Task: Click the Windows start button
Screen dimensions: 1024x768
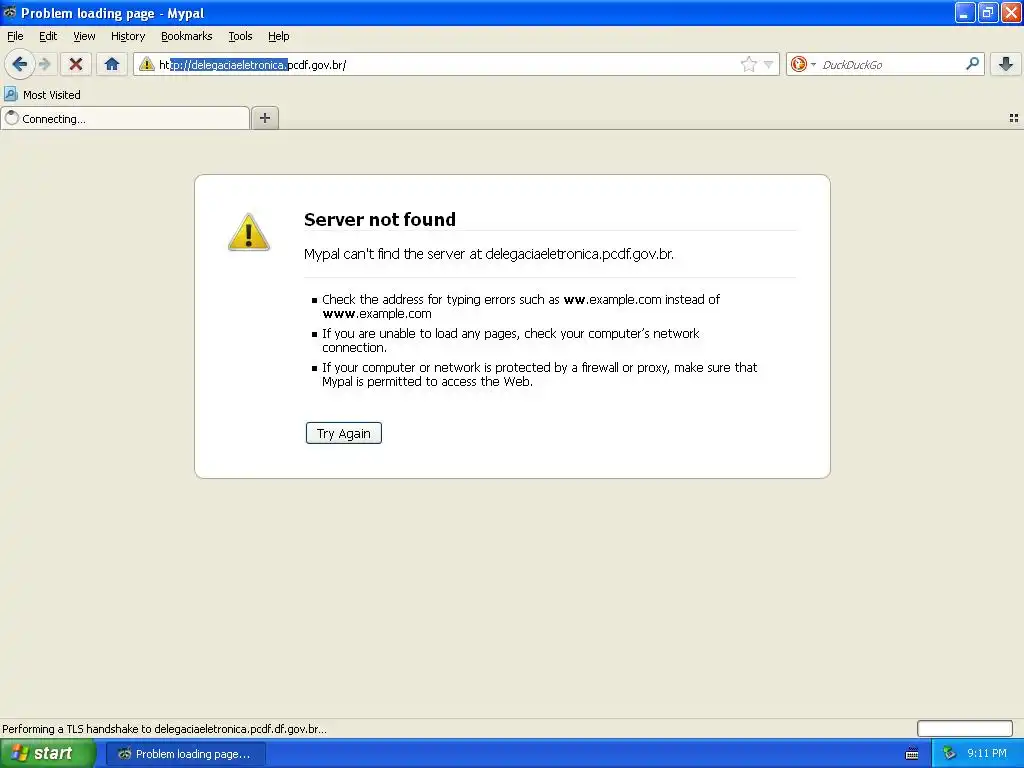Action: 48,753
